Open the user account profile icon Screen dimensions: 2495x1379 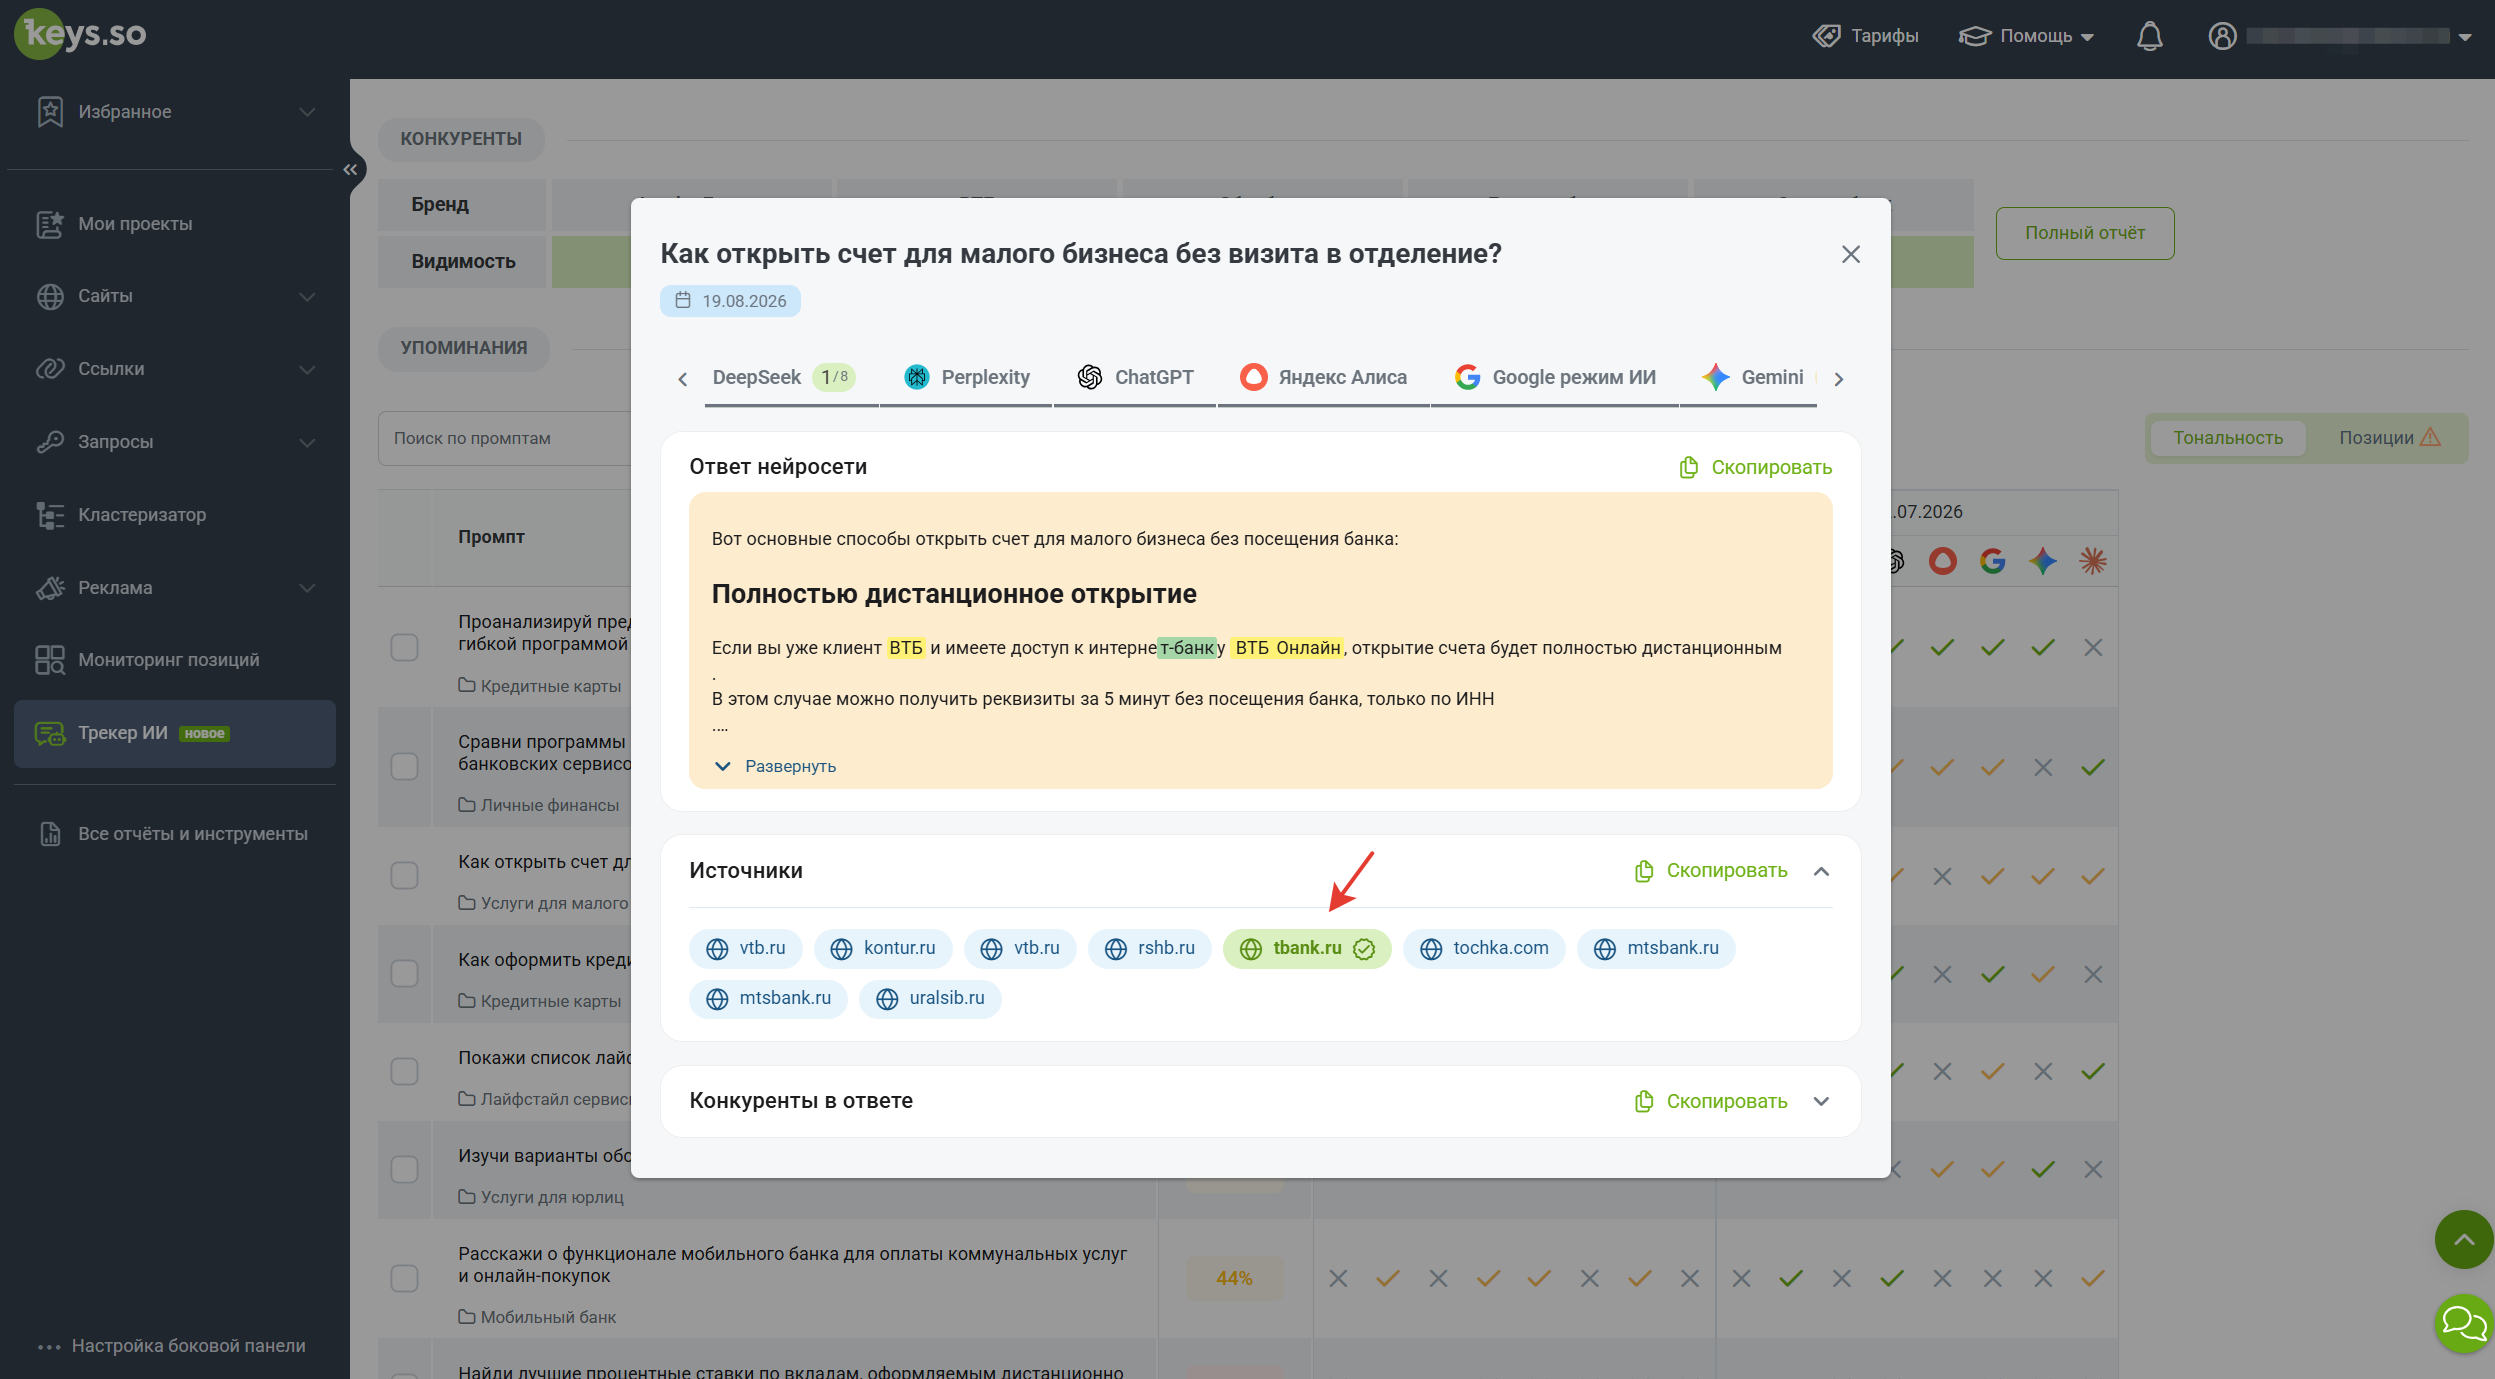[x=2222, y=36]
